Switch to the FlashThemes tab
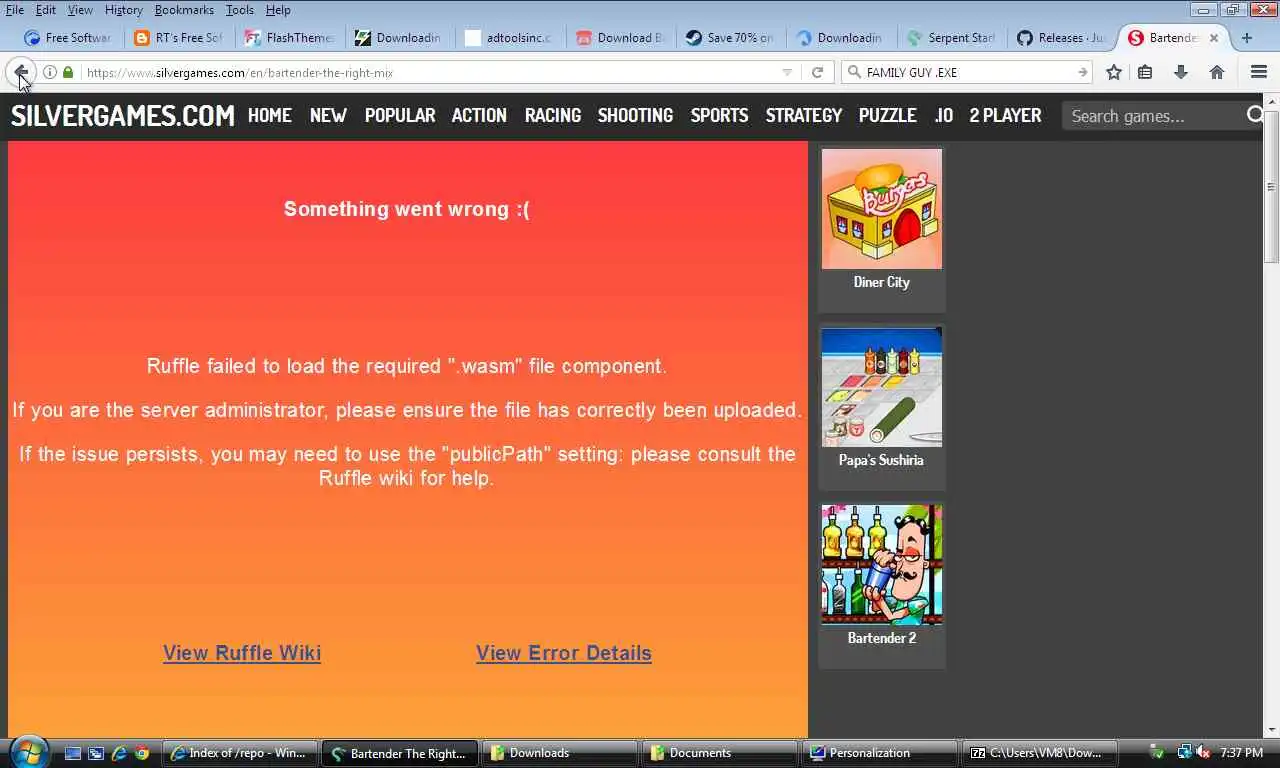The width and height of the screenshot is (1280, 768). [289, 38]
